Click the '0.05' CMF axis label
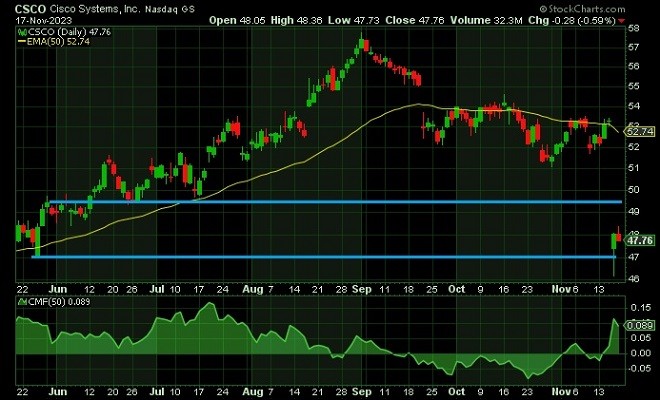 click(x=641, y=338)
